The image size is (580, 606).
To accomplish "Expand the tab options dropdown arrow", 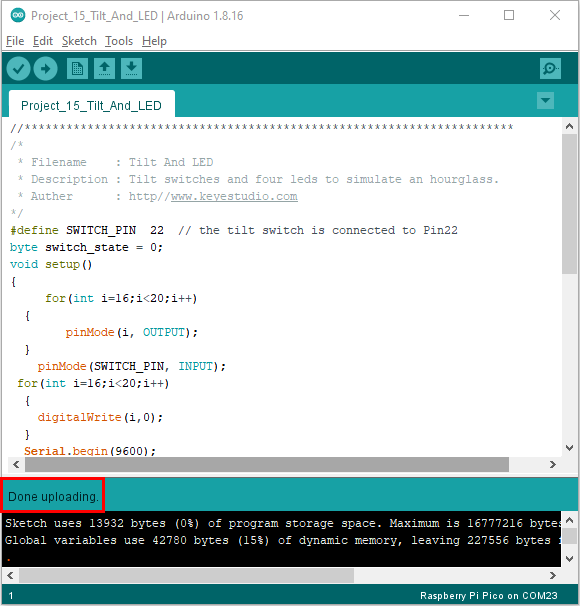I will [546, 101].
